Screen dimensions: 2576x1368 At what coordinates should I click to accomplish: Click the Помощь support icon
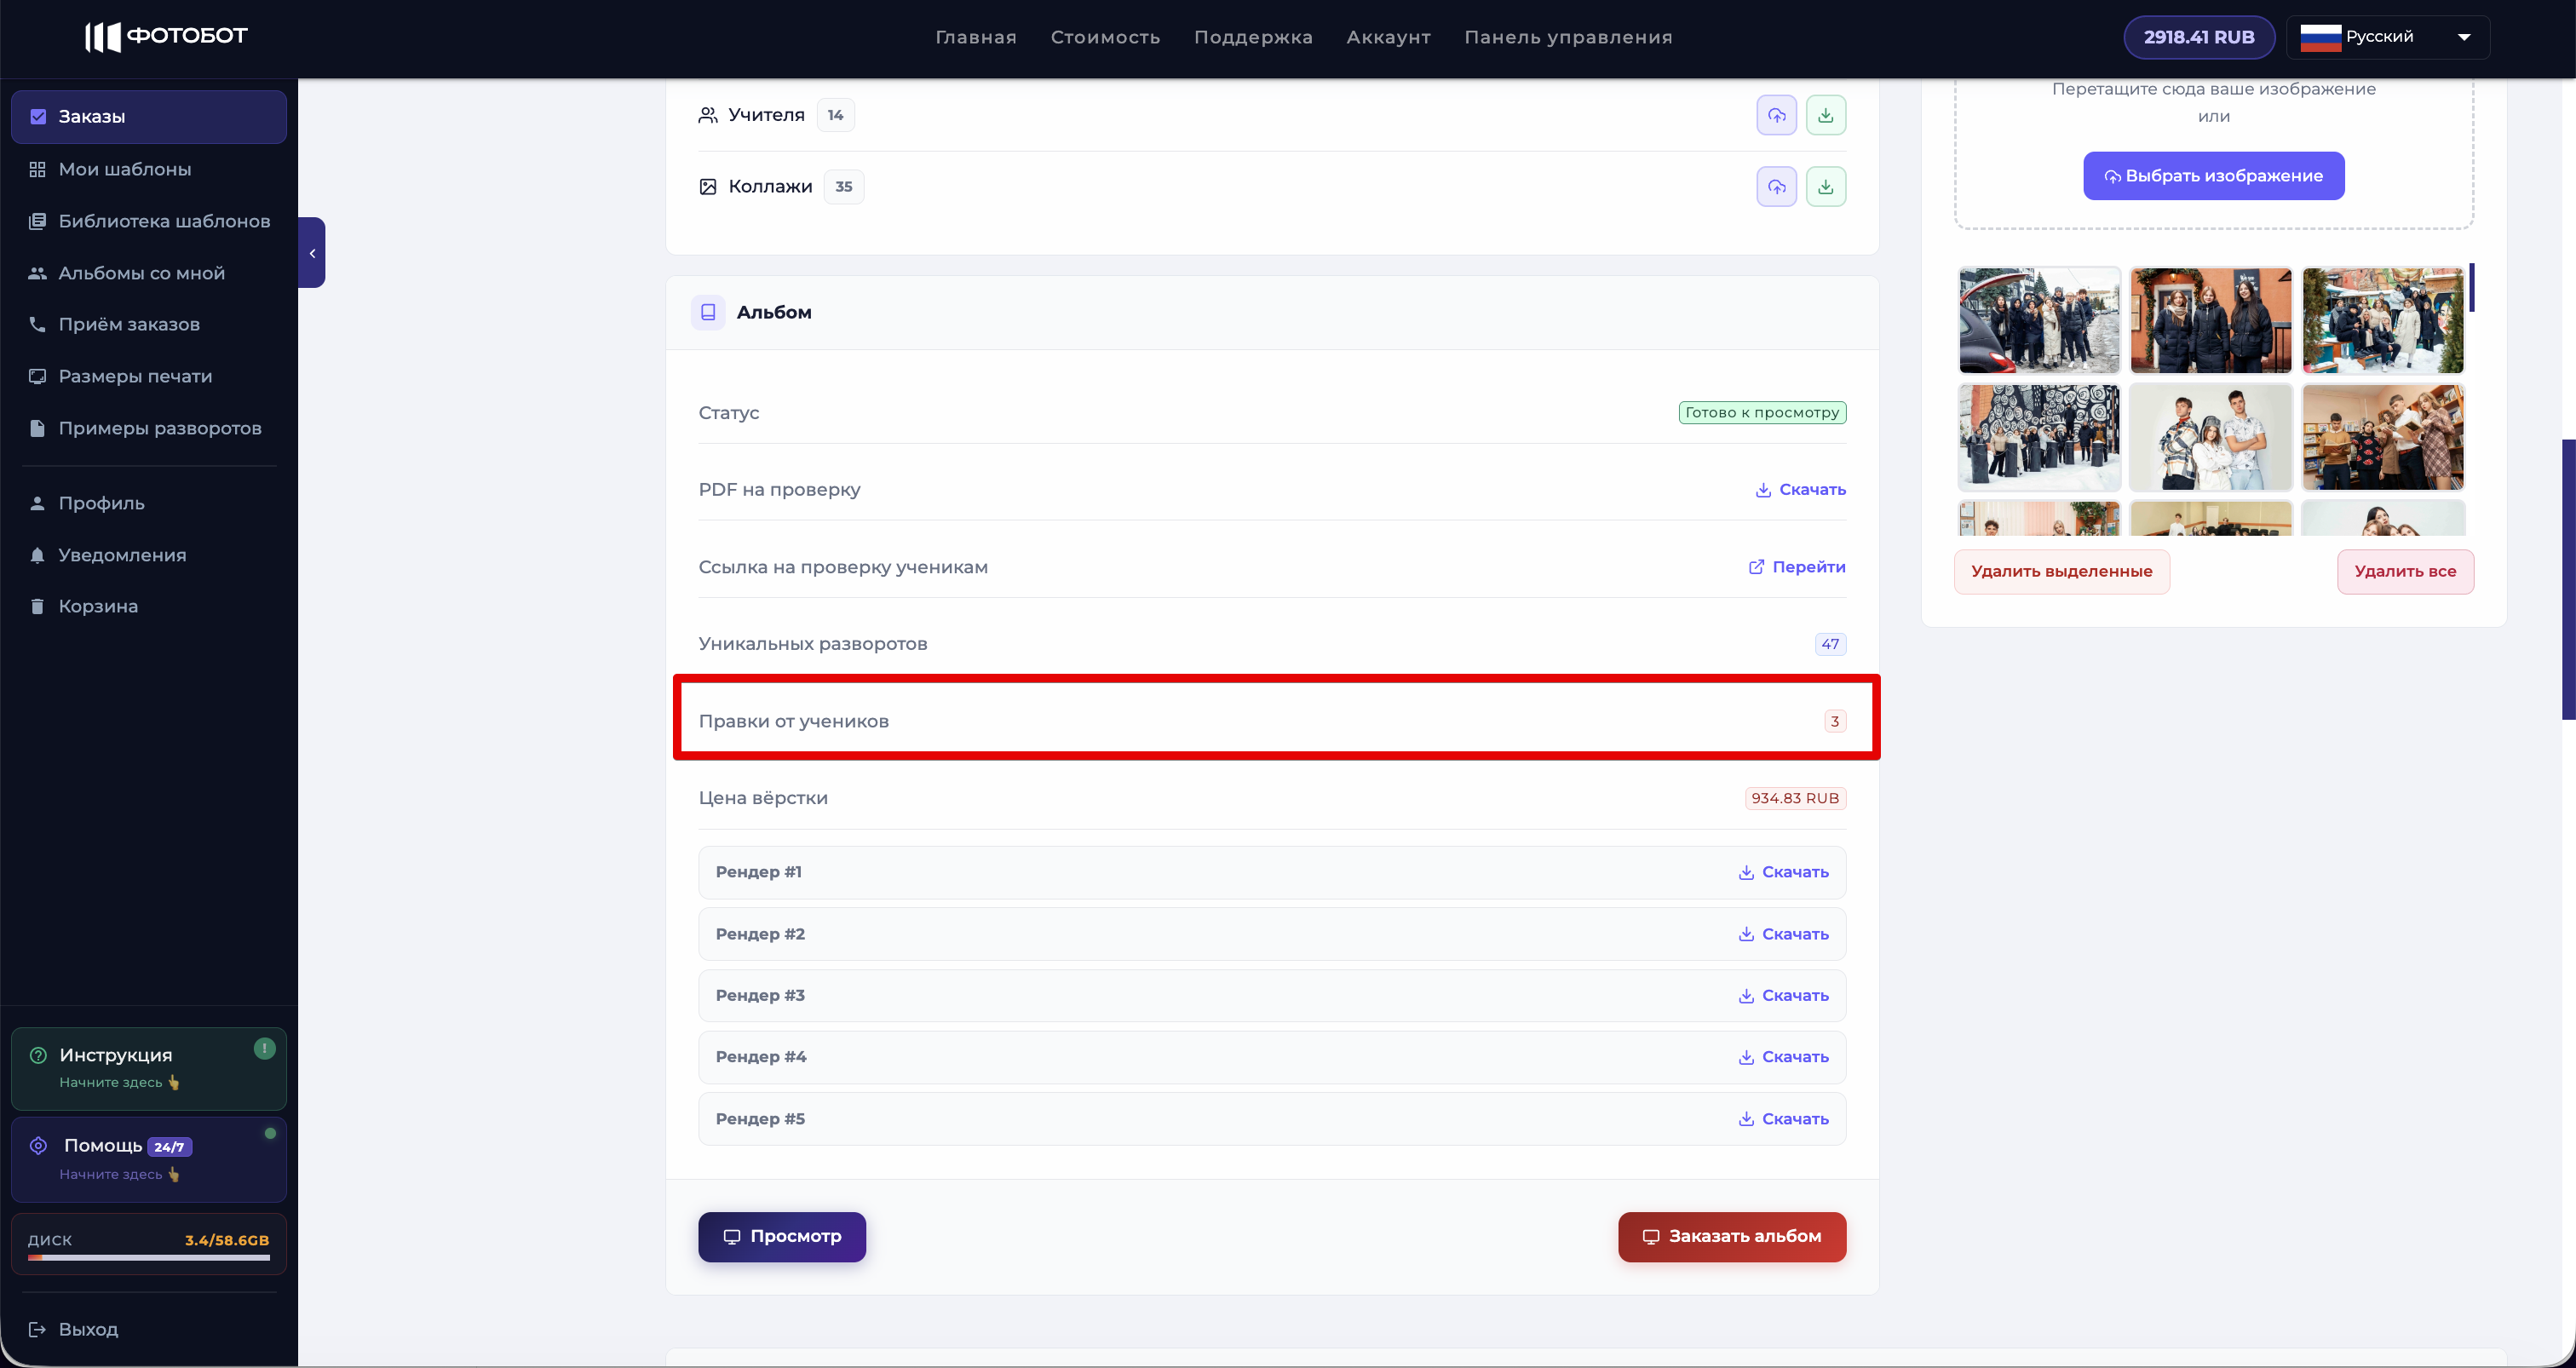click(39, 1146)
